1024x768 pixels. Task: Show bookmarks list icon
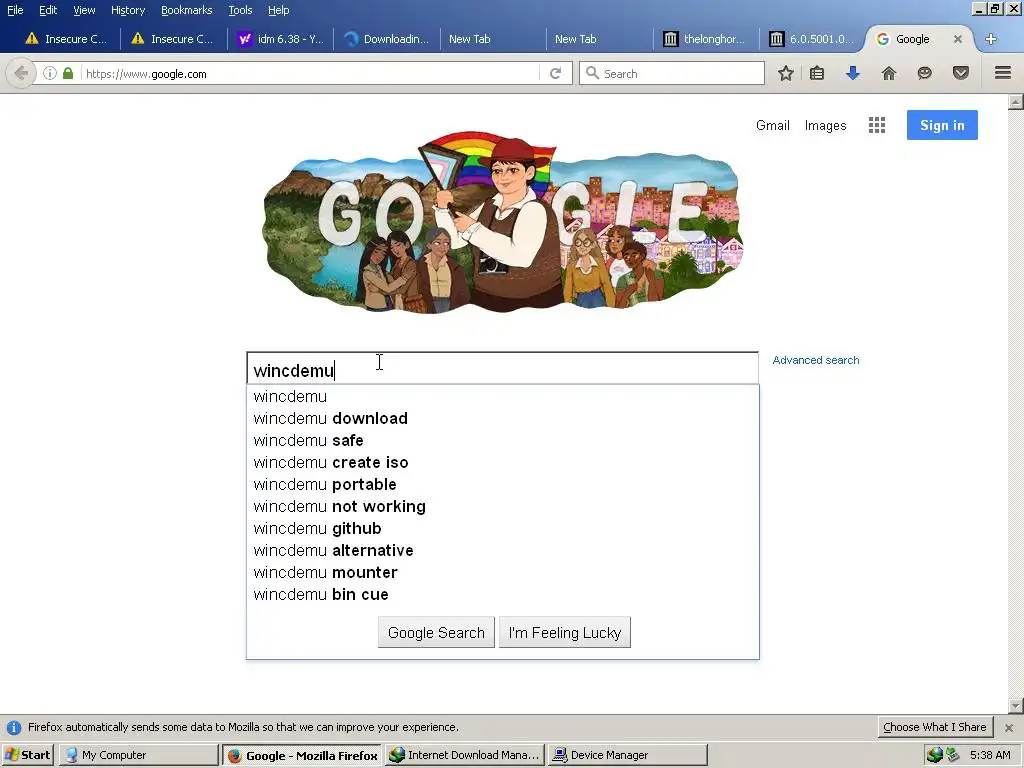(x=817, y=73)
